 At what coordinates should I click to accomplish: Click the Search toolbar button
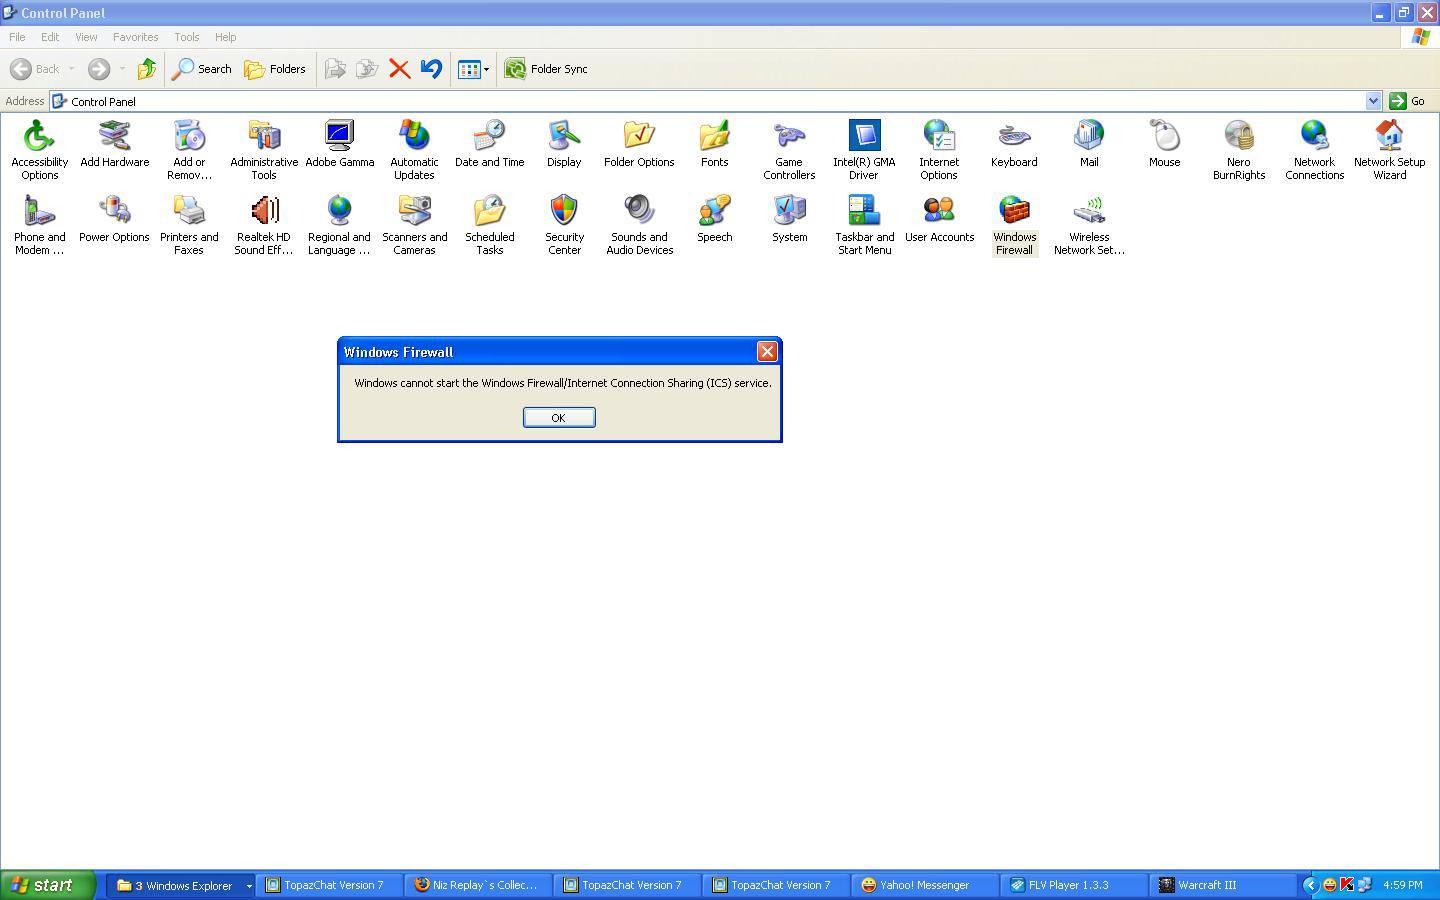[x=202, y=69]
